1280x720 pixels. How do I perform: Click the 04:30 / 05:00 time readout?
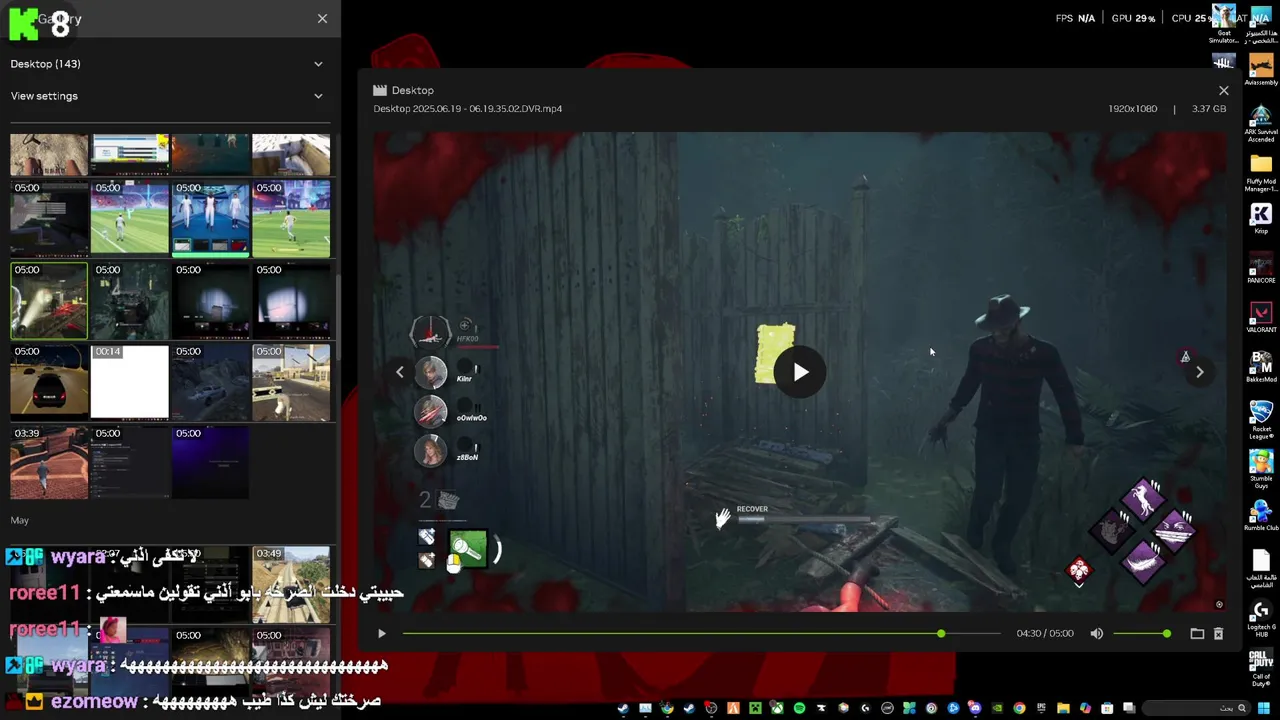[1045, 633]
